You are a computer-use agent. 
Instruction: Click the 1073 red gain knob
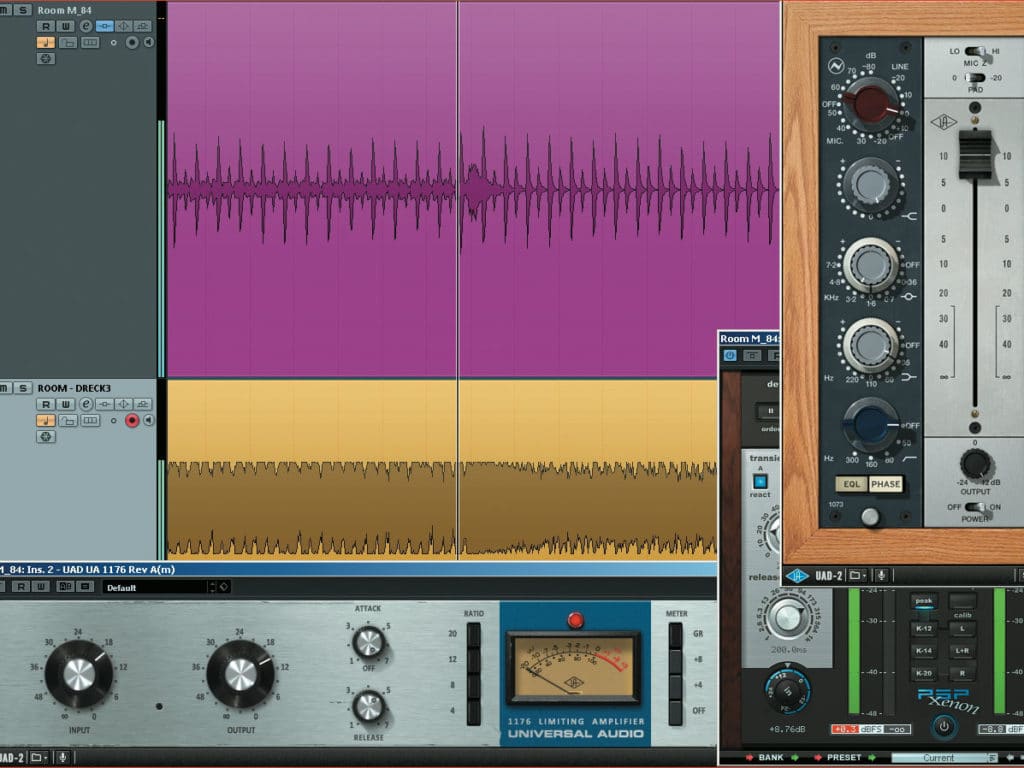[x=871, y=104]
